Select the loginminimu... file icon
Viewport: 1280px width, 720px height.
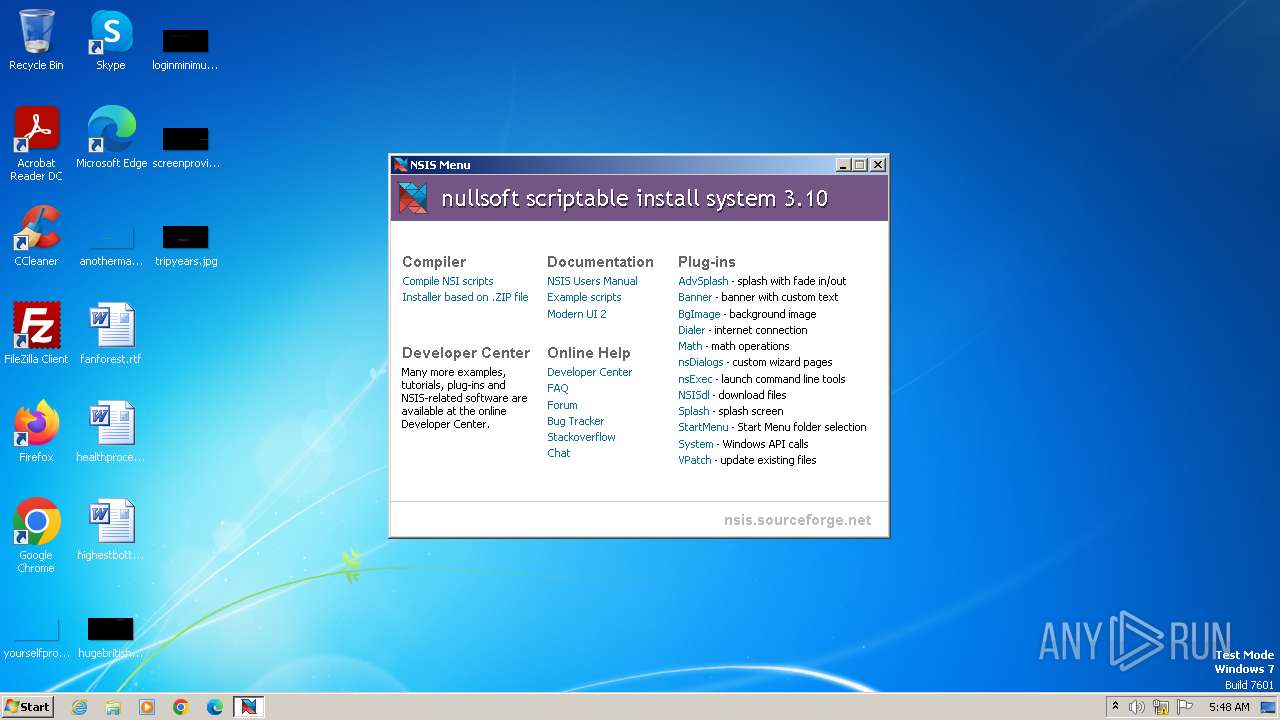tap(186, 47)
